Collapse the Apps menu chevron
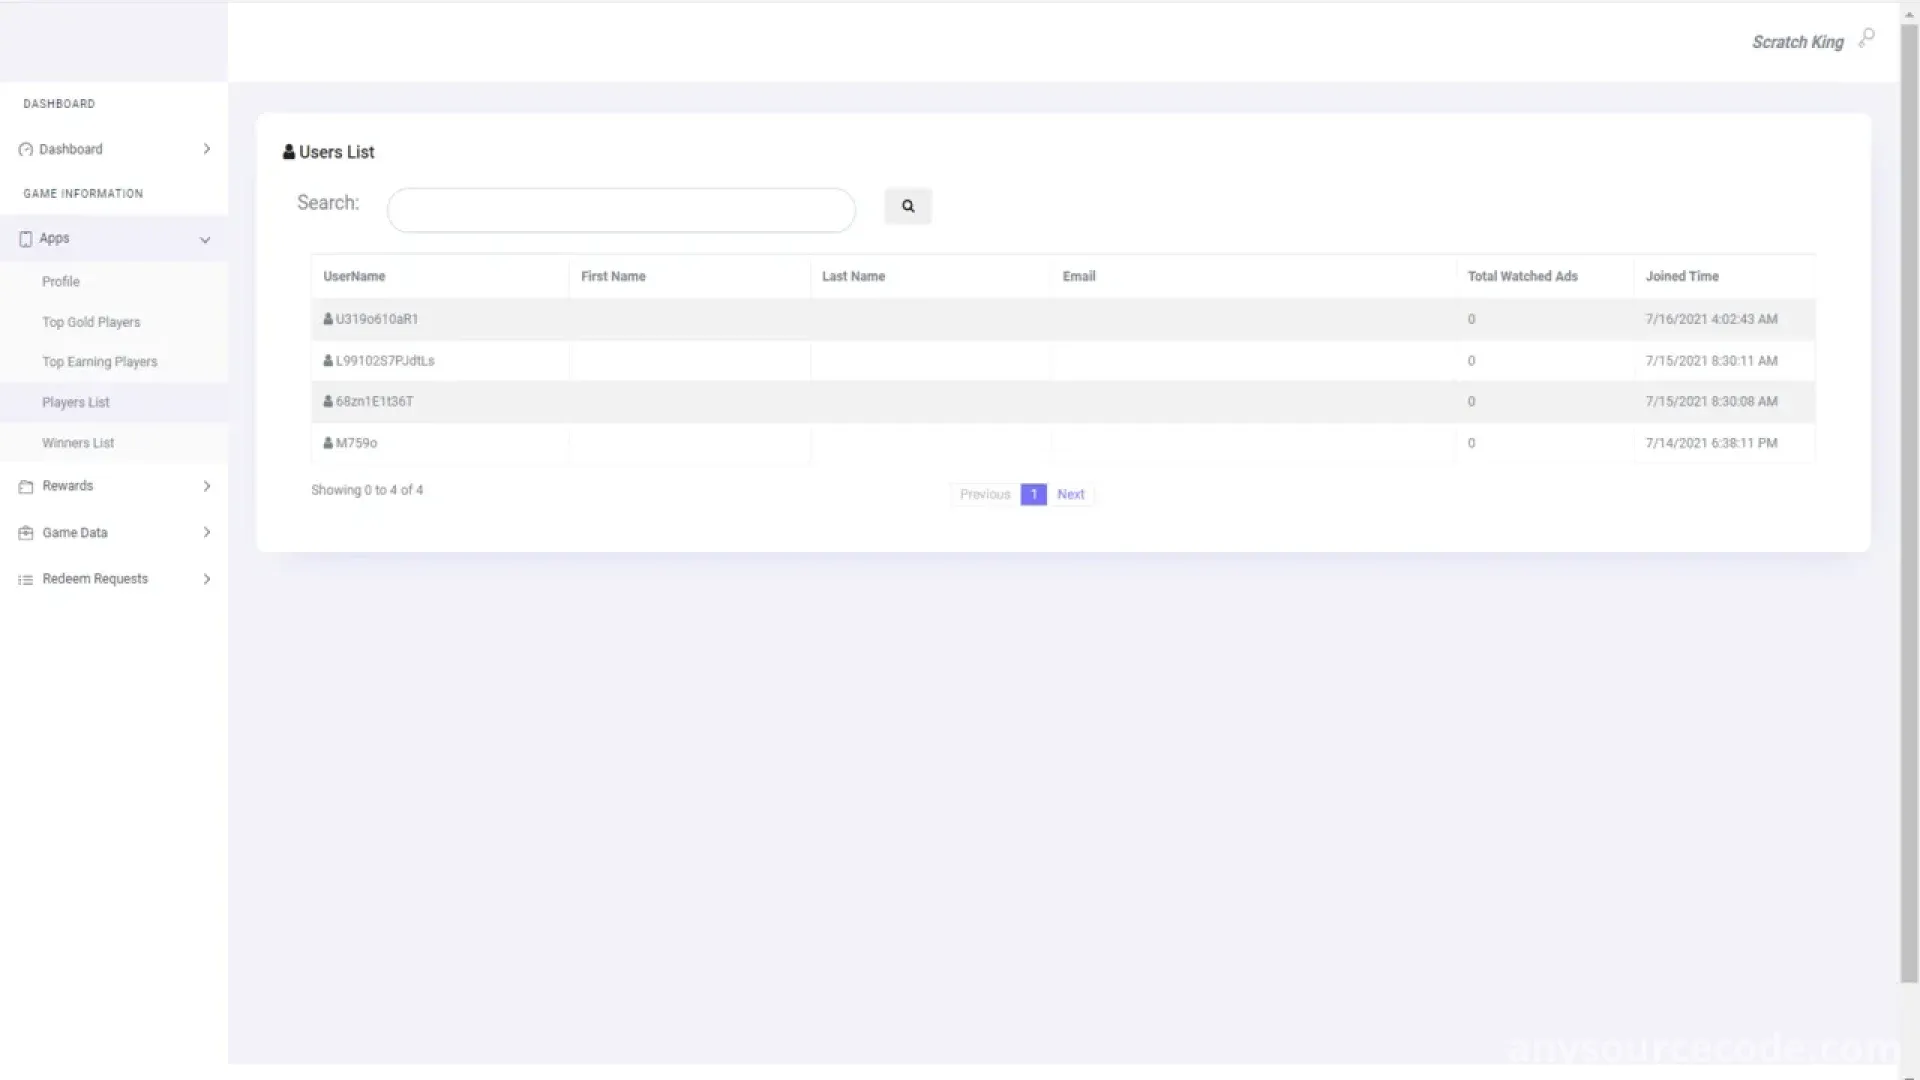Image resolution: width=1920 pixels, height=1080 pixels. coord(205,240)
